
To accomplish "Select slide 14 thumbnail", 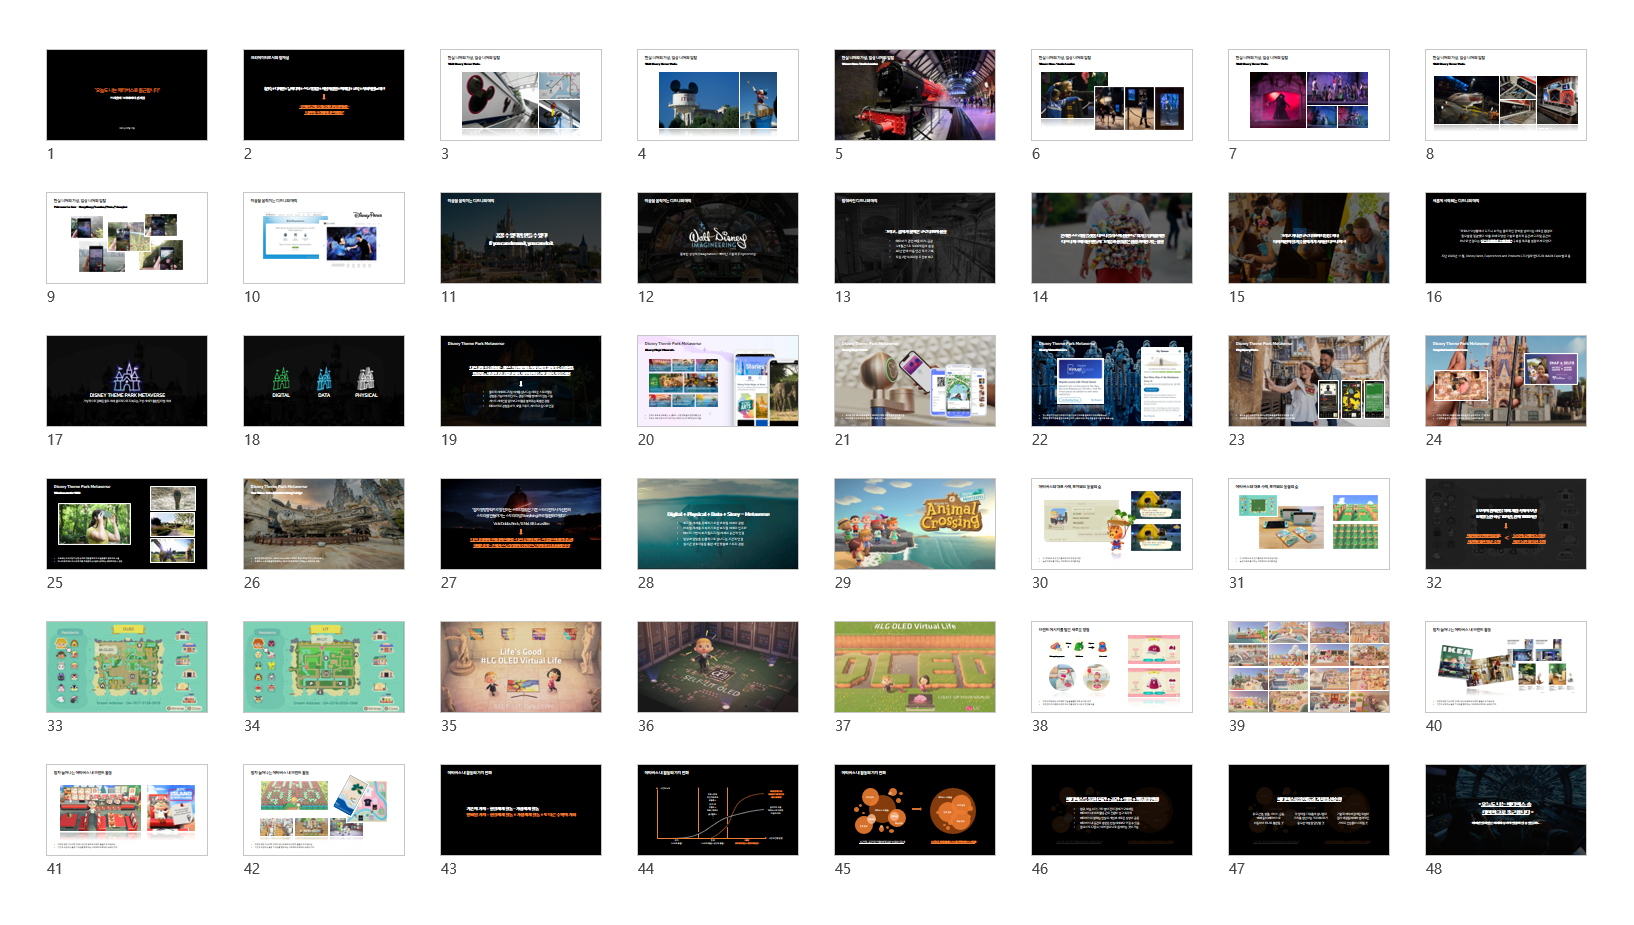I will [x=1112, y=238].
